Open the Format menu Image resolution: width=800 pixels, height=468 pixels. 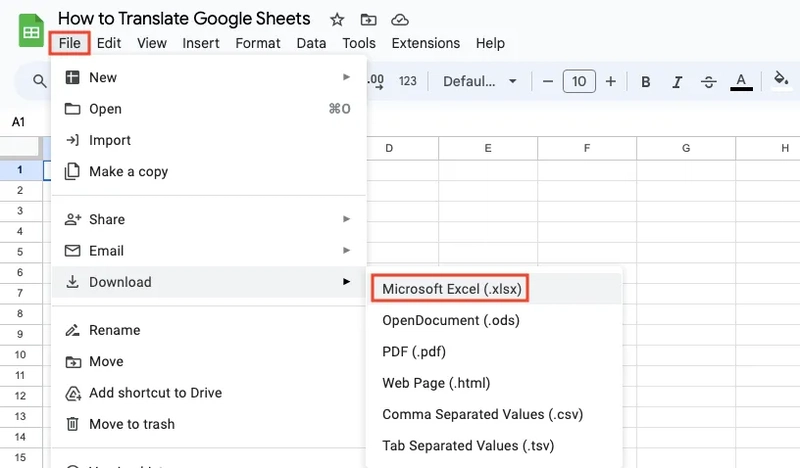258,43
